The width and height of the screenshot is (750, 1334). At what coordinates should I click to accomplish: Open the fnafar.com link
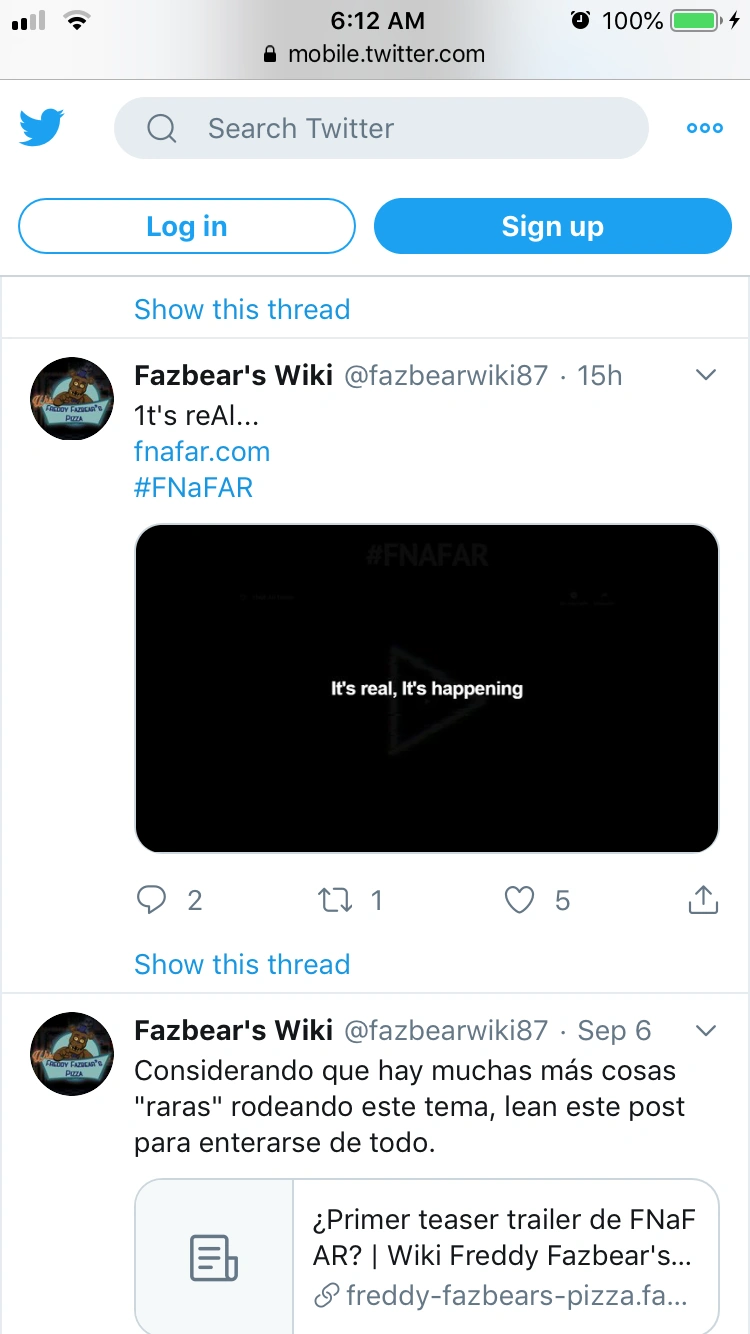(202, 451)
